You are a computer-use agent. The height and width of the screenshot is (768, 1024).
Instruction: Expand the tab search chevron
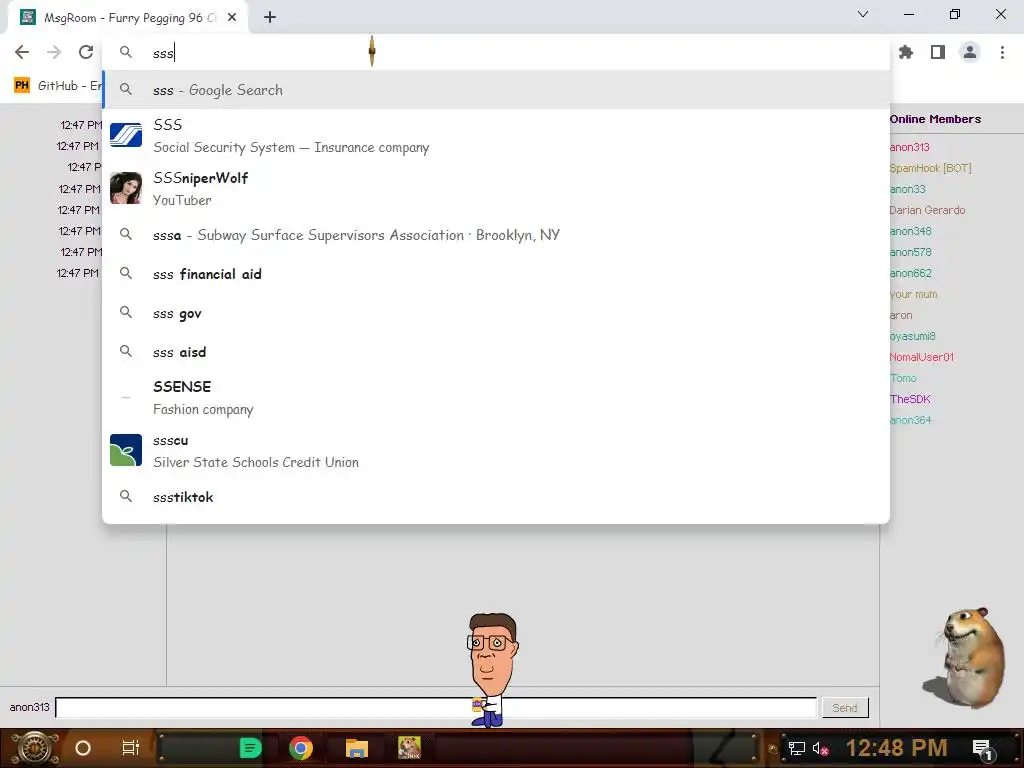(863, 14)
